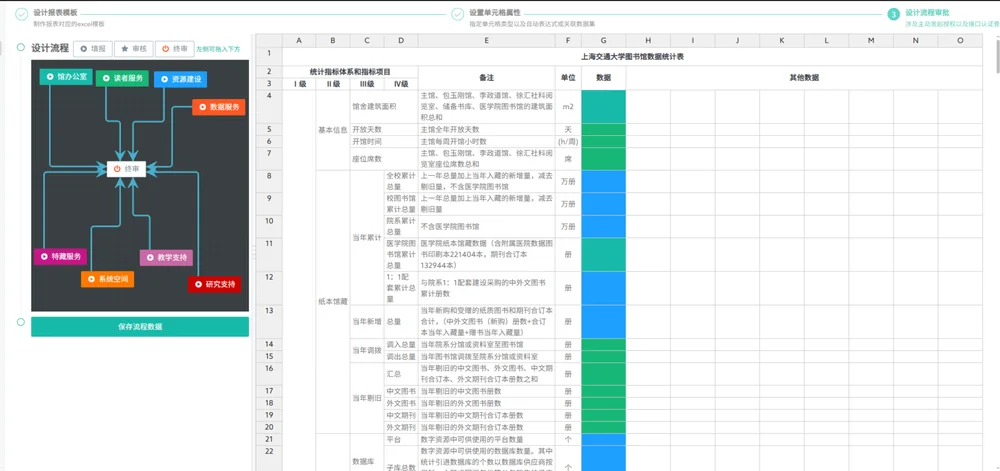Screen dimensions: 1000x471
Task: Click the 调入总量 cell
Action: point(401,344)
